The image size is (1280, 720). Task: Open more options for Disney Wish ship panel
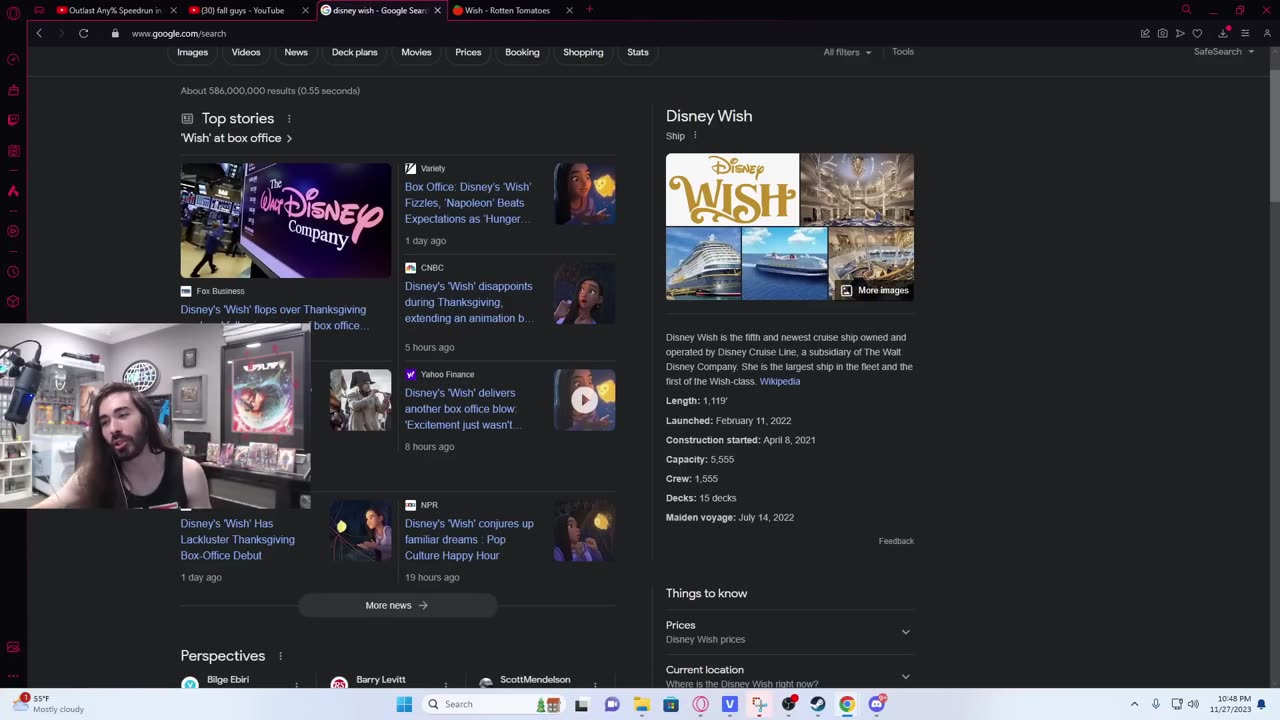tap(695, 136)
